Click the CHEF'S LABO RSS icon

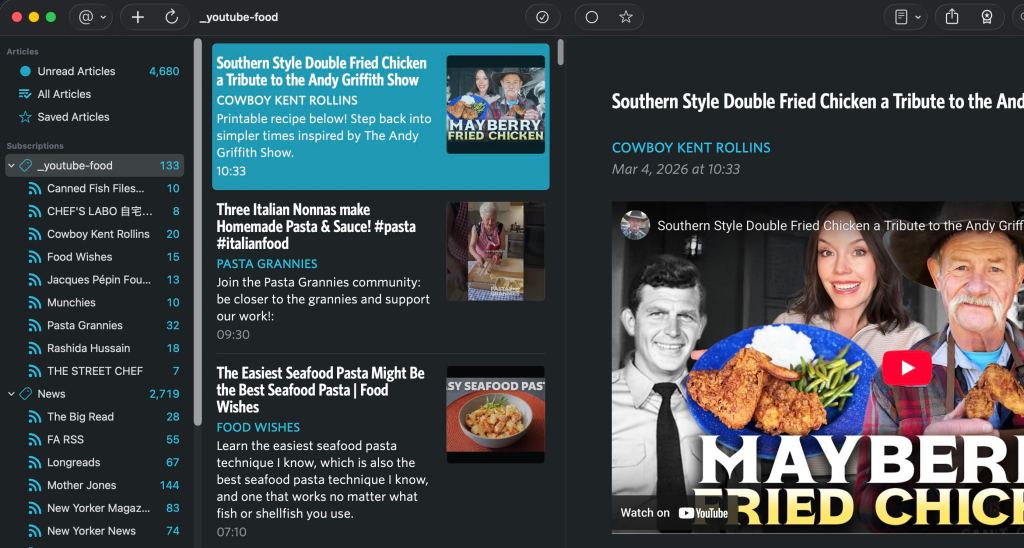click(x=35, y=212)
